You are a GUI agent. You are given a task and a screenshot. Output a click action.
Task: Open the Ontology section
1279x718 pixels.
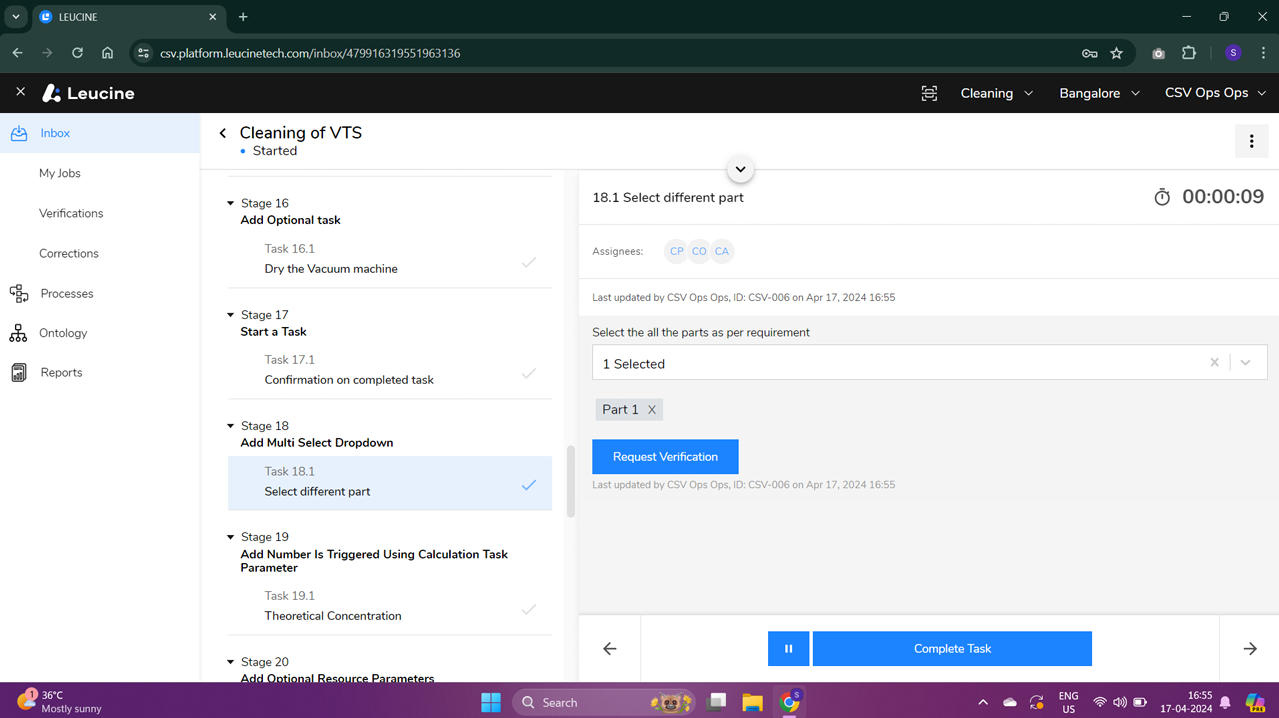[x=63, y=332]
